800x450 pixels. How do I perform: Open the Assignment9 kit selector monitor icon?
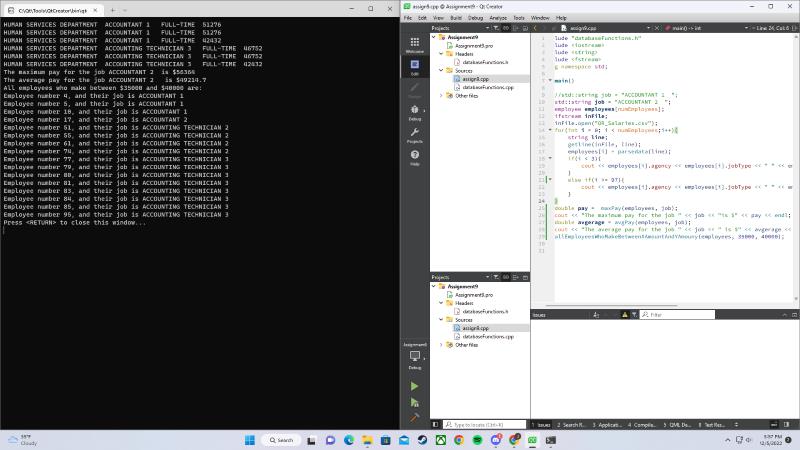point(415,356)
